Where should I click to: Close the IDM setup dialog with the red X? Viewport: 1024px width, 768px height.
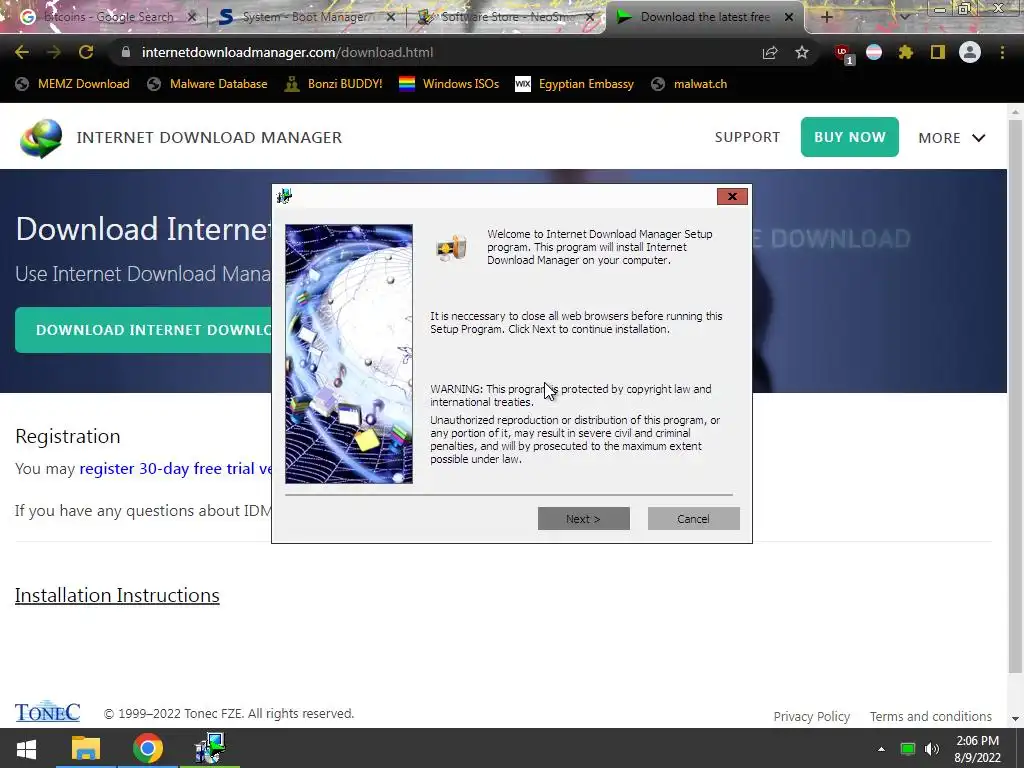[732, 197]
